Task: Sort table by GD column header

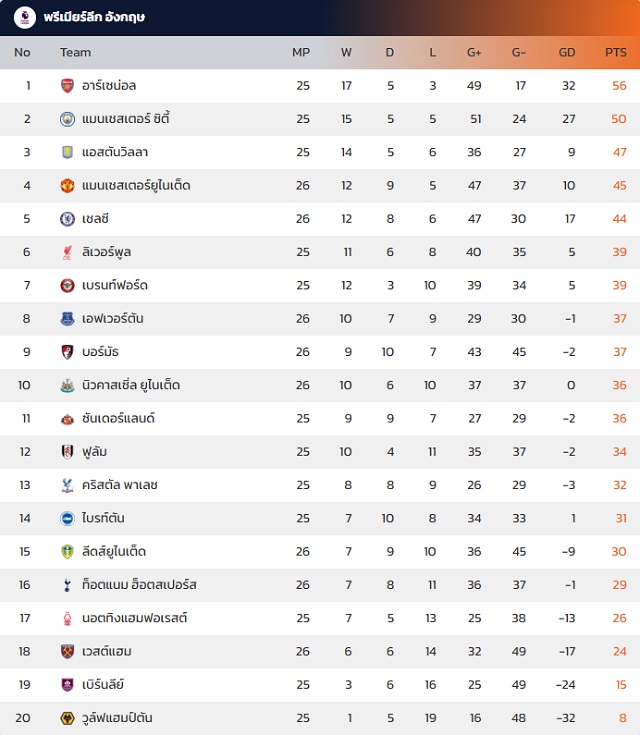Action: [x=567, y=52]
